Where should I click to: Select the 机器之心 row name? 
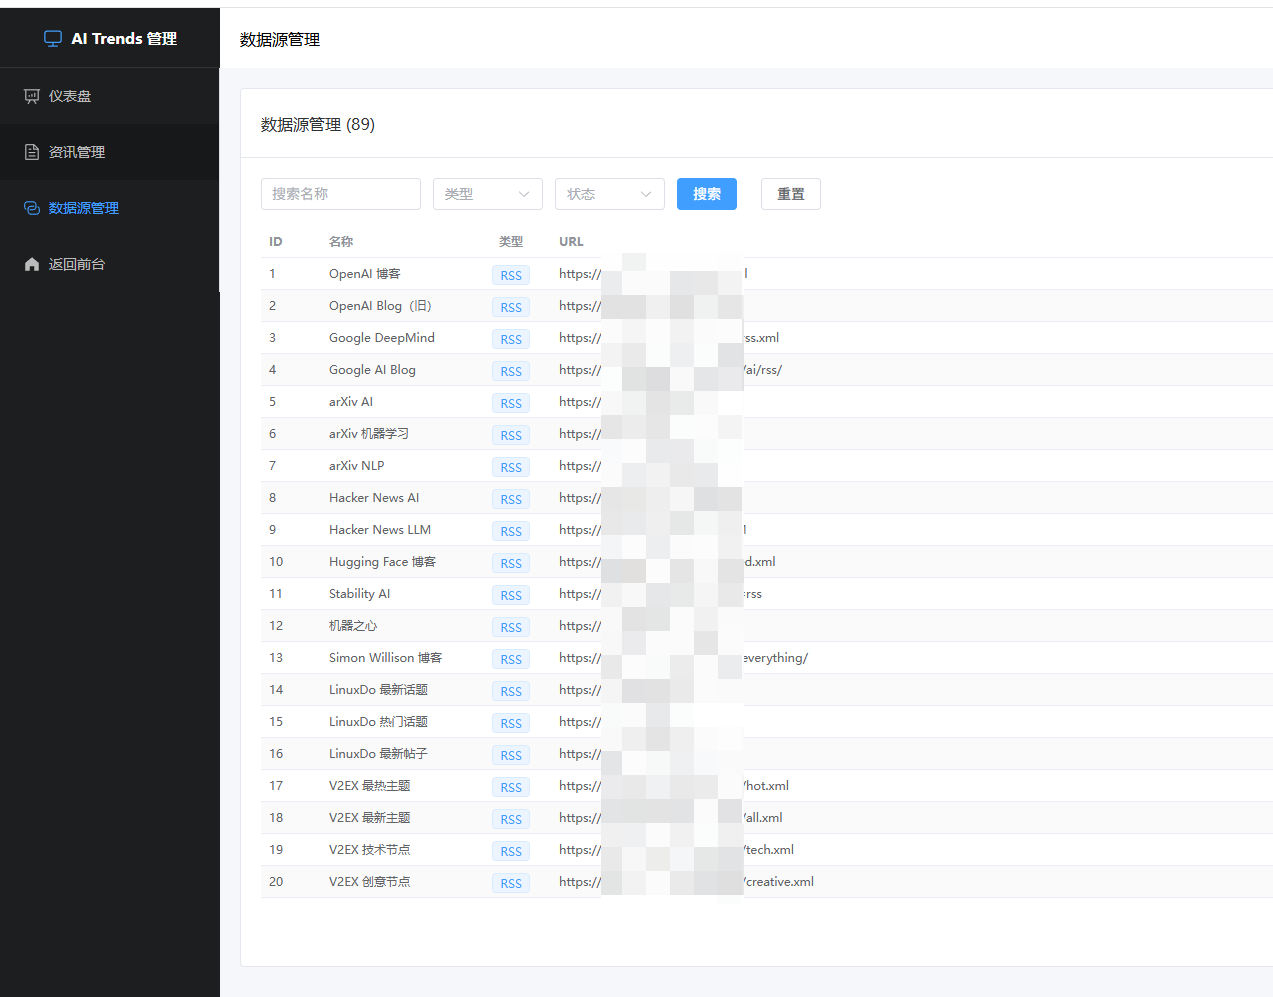353,626
